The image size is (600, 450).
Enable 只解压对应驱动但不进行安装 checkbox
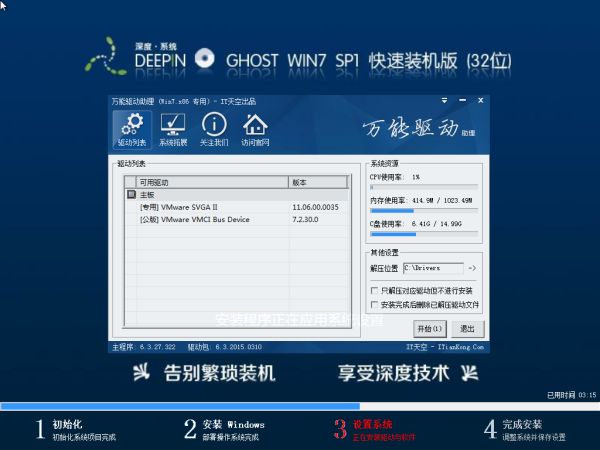tap(374, 290)
